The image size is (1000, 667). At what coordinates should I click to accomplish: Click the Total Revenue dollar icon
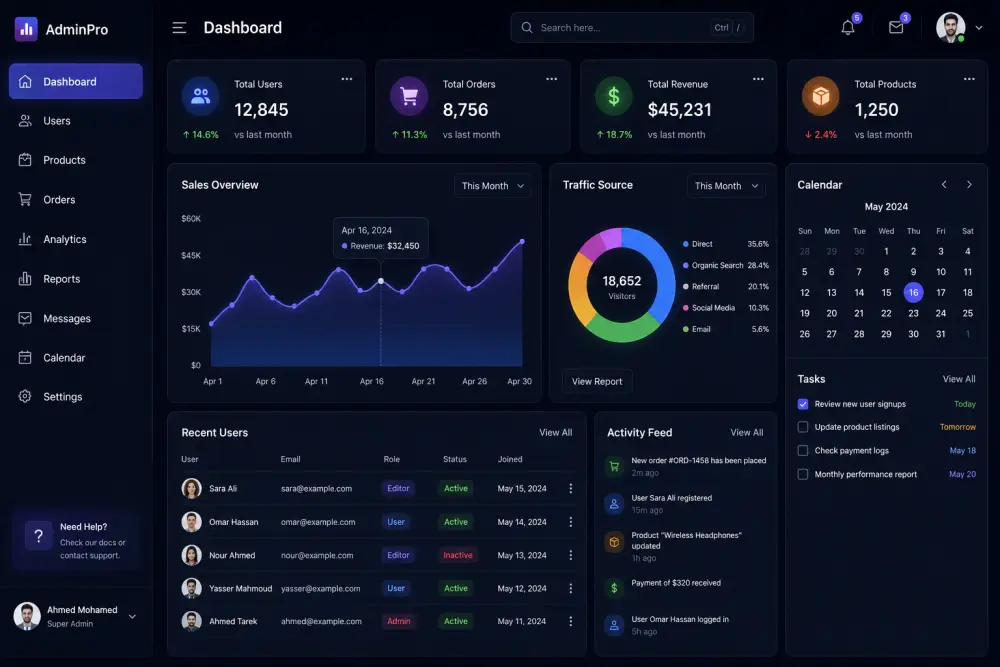(614, 96)
